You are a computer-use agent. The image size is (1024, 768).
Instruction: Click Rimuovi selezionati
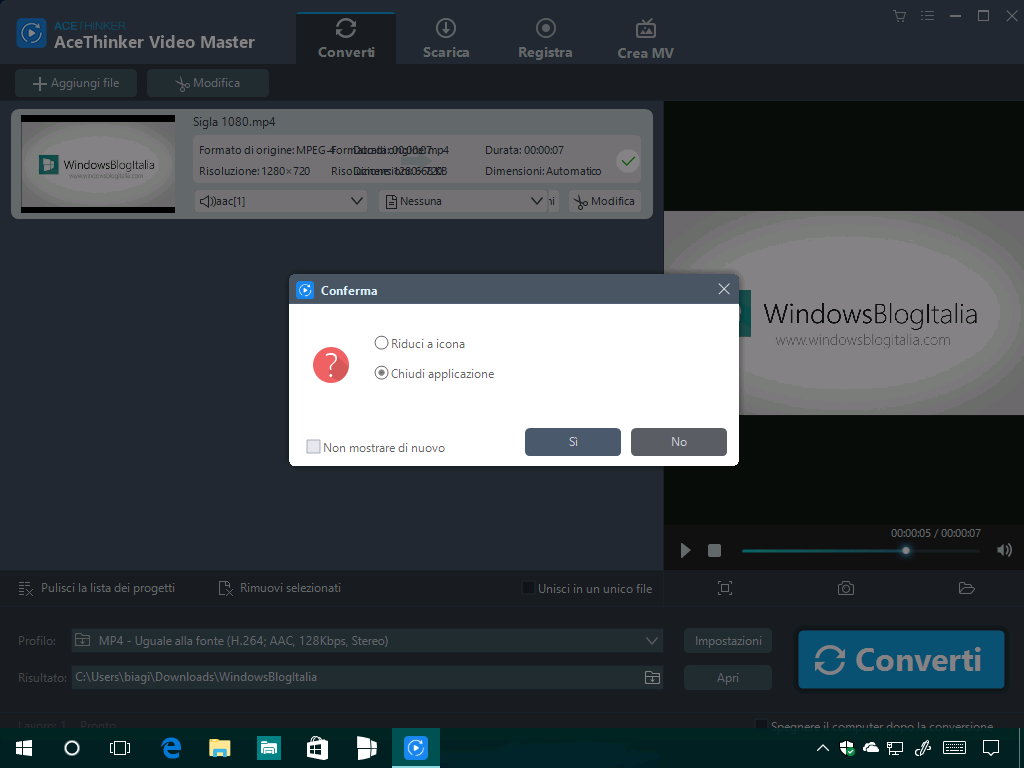[280, 588]
